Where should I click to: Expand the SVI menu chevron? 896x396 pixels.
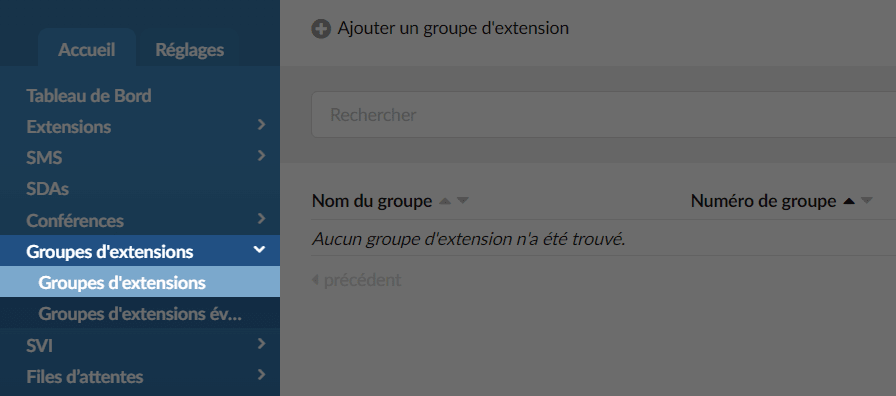point(261,343)
